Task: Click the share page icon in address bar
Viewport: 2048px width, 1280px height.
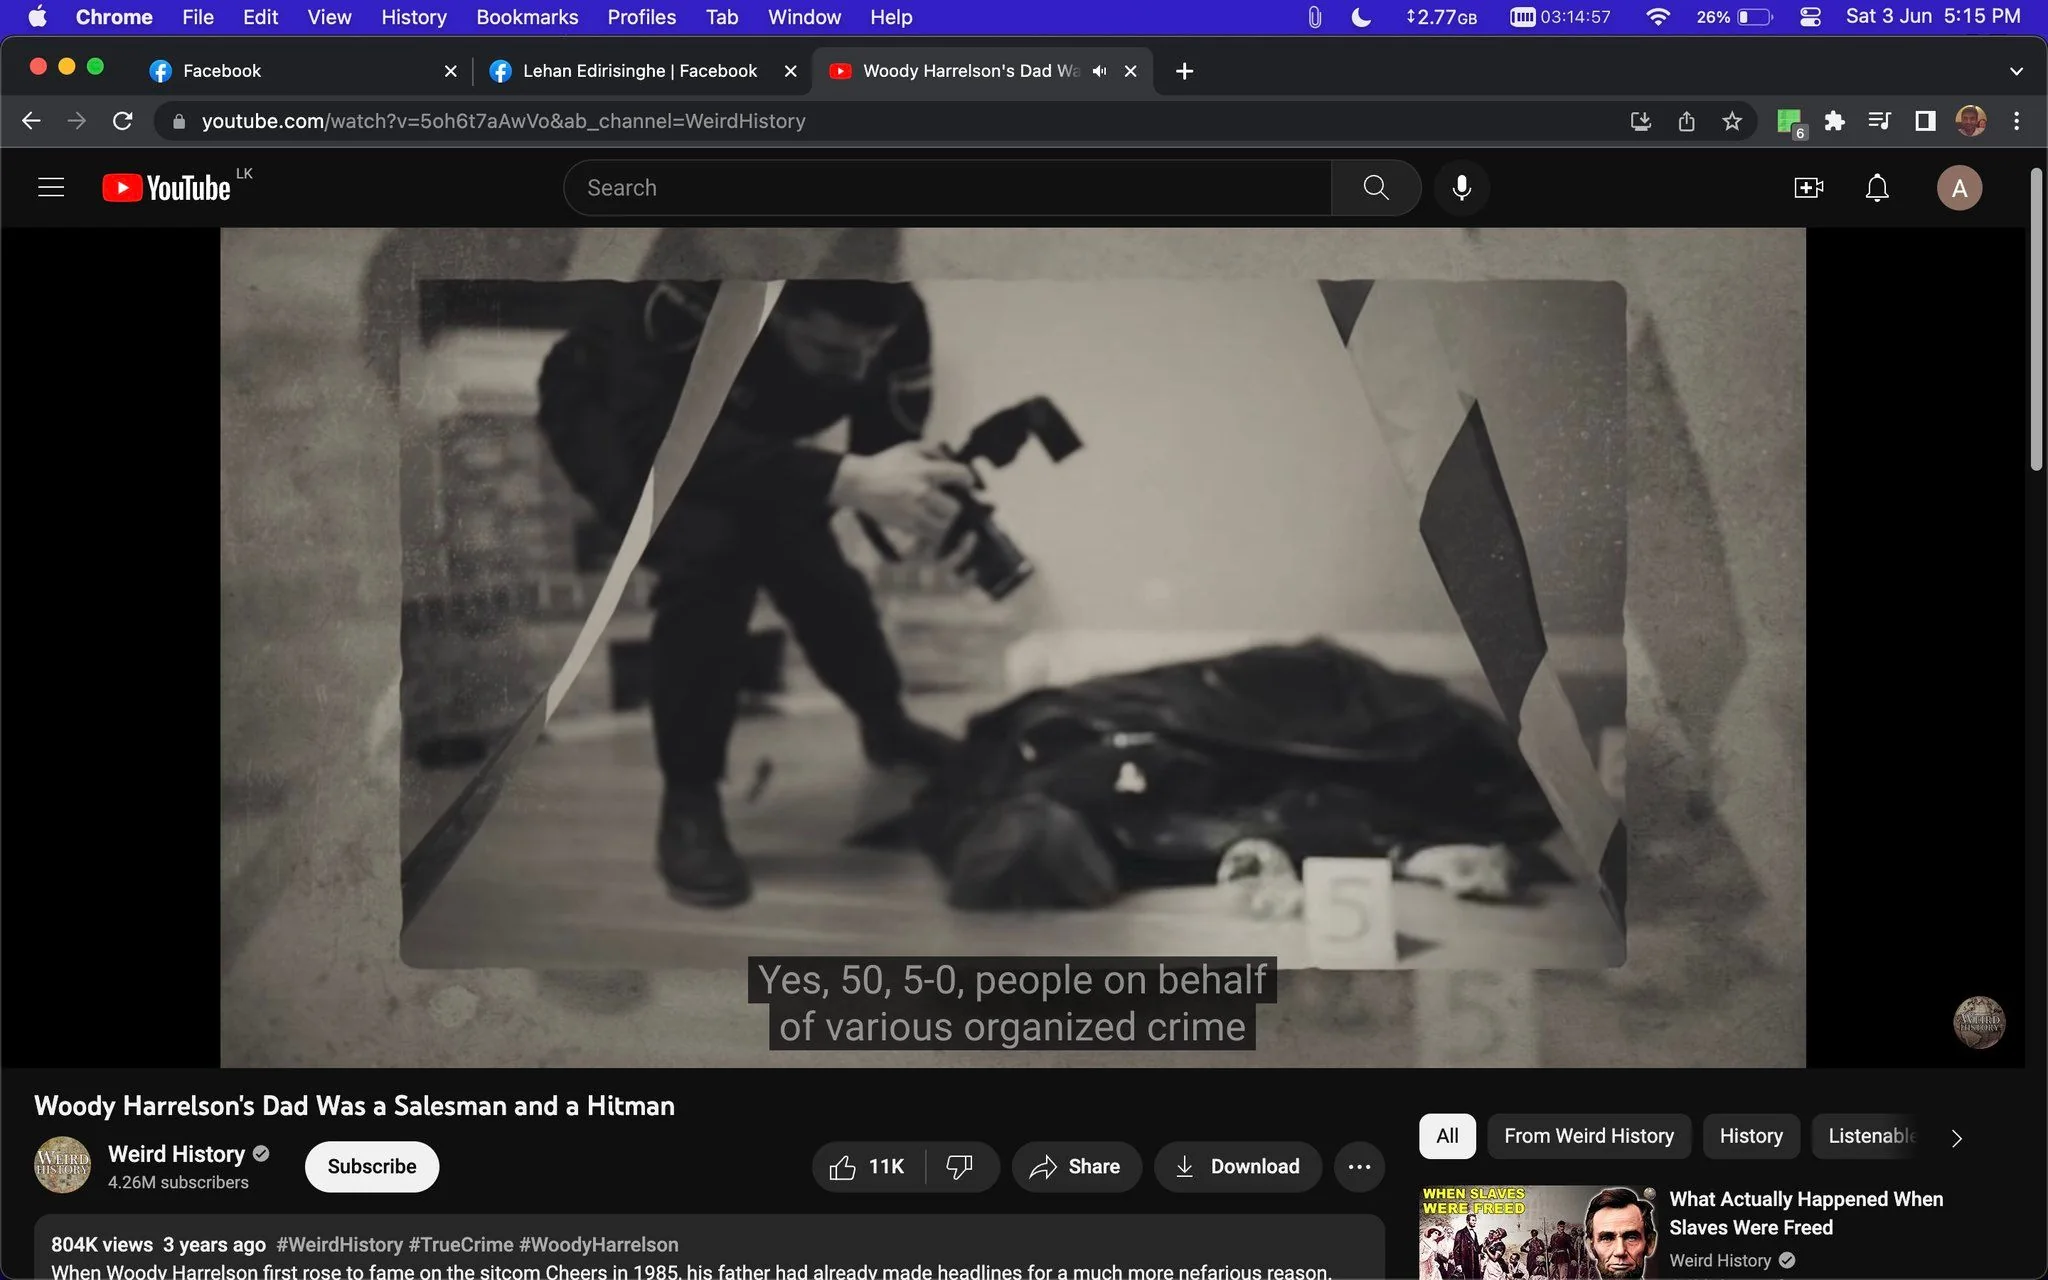Action: pos(1686,121)
